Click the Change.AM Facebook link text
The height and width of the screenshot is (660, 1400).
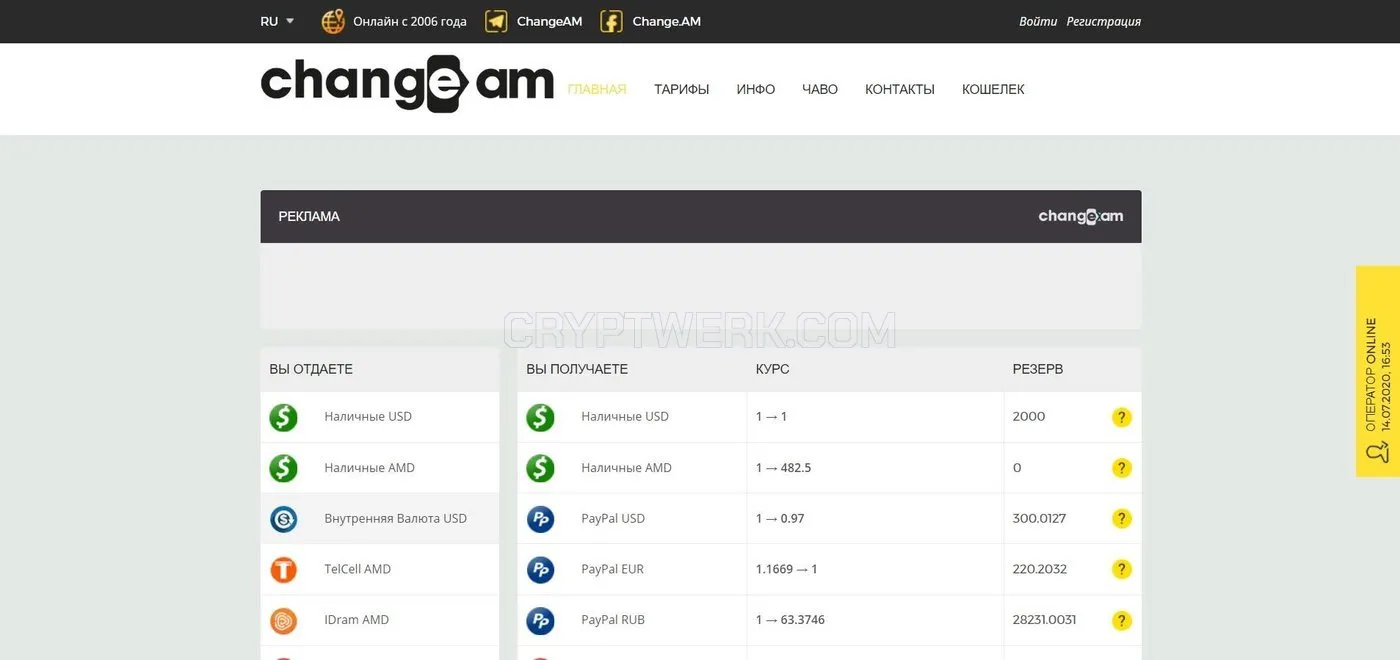(666, 21)
